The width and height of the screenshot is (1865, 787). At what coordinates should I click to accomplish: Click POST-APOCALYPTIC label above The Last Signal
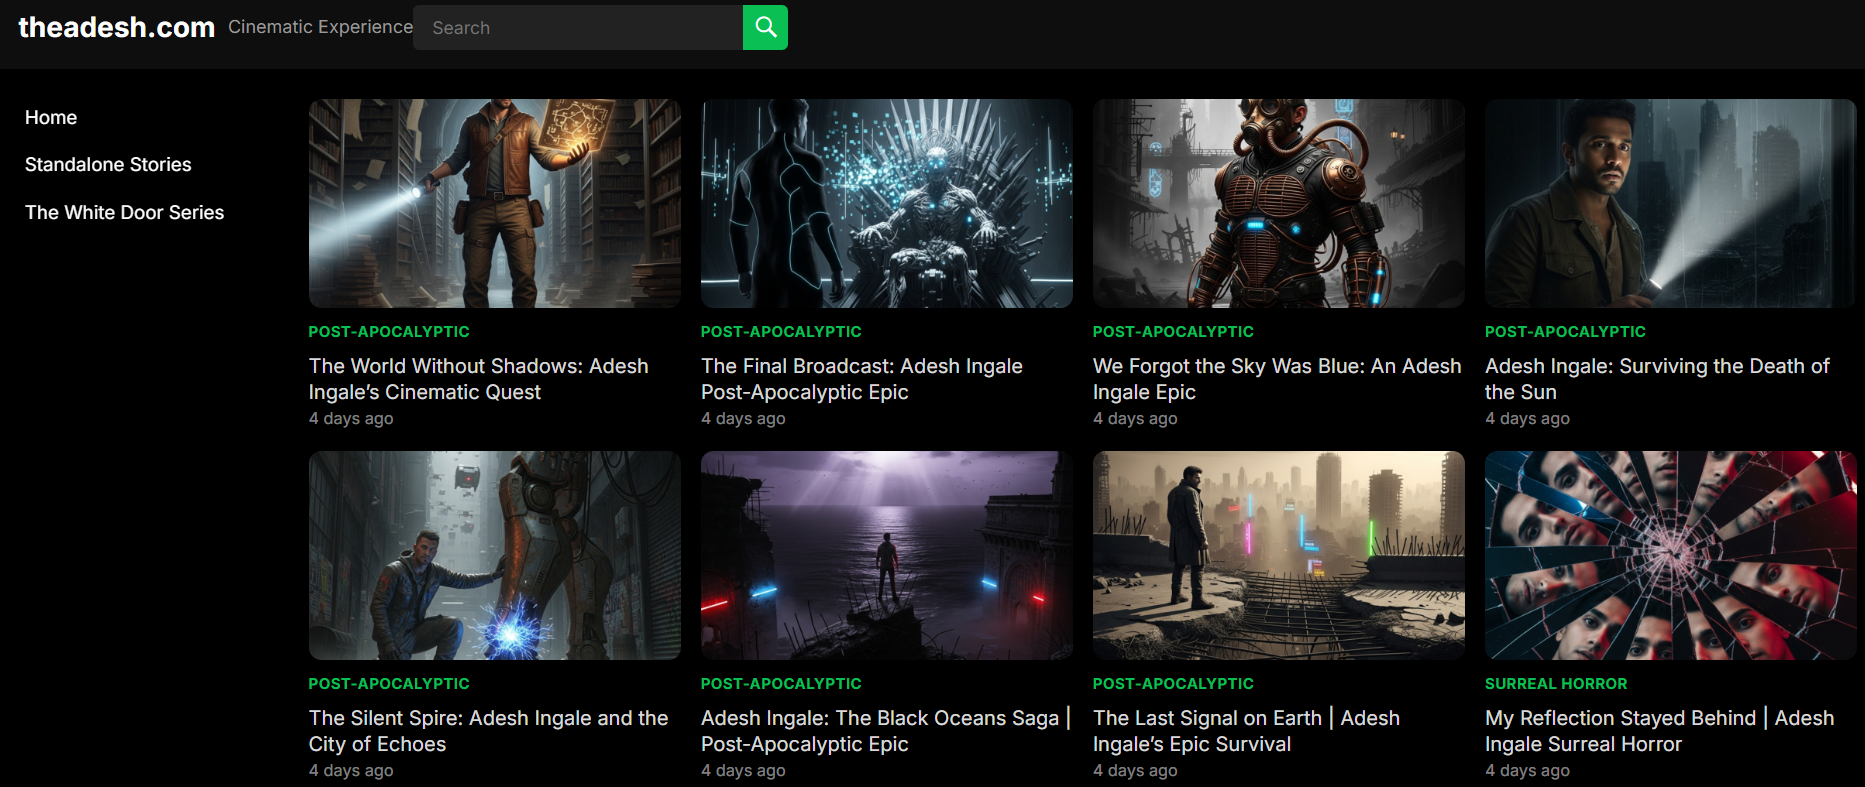[x=1173, y=684]
